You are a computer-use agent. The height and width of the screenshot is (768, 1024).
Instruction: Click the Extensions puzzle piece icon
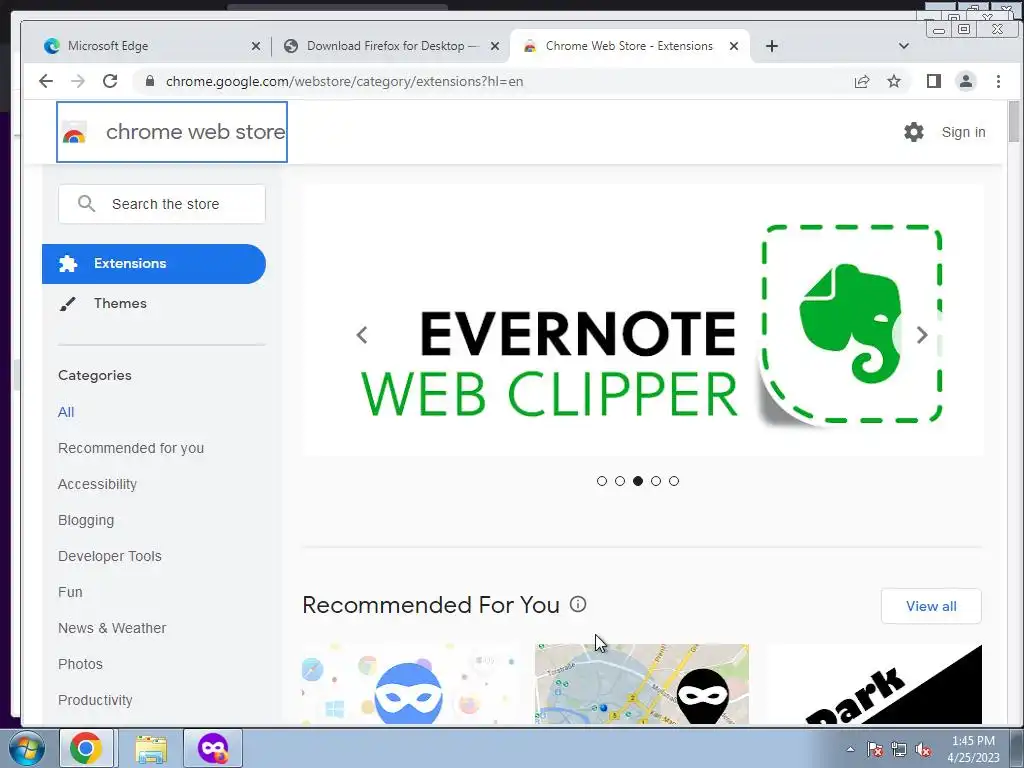(x=68, y=264)
